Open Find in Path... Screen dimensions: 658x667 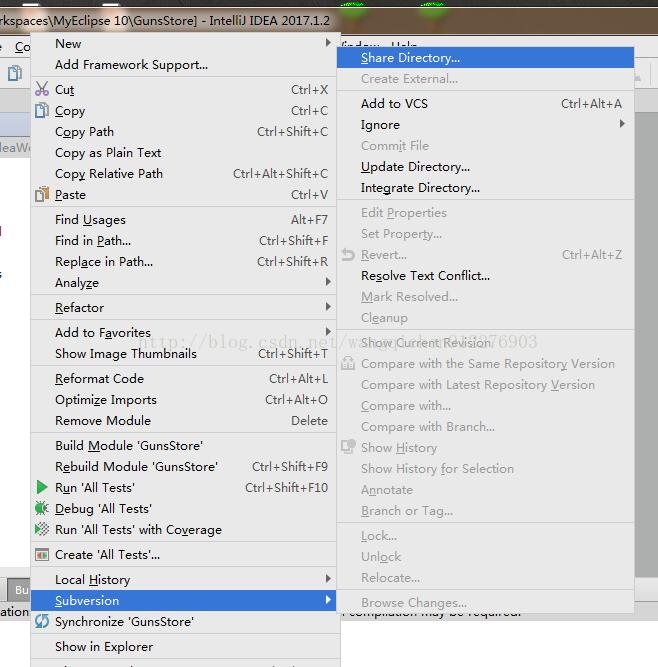tap(183, 241)
